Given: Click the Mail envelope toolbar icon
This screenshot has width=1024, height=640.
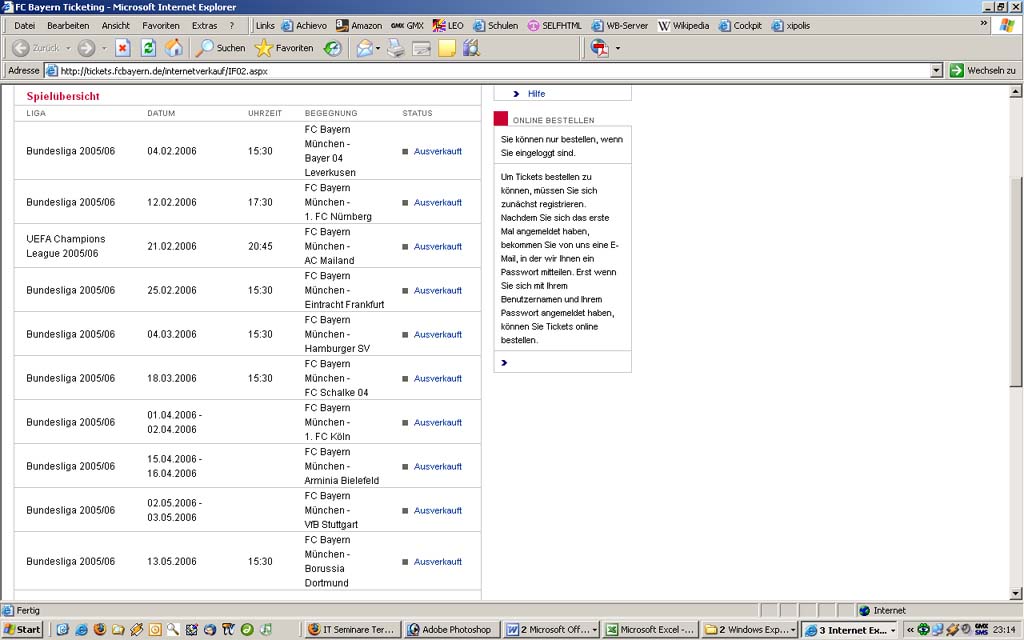Looking at the screenshot, I should (x=364, y=48).
